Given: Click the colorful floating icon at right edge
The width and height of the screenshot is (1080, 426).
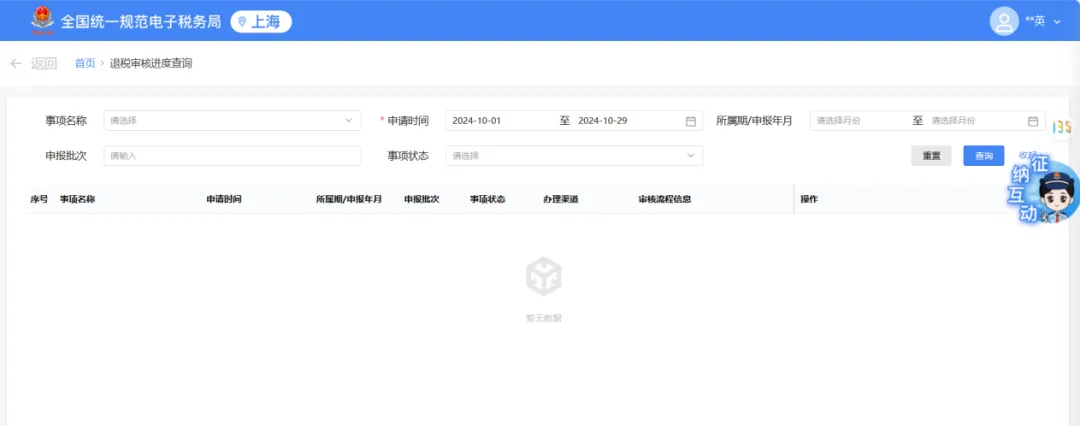Looking at the screenshot, I should (x=1063, y=128).
